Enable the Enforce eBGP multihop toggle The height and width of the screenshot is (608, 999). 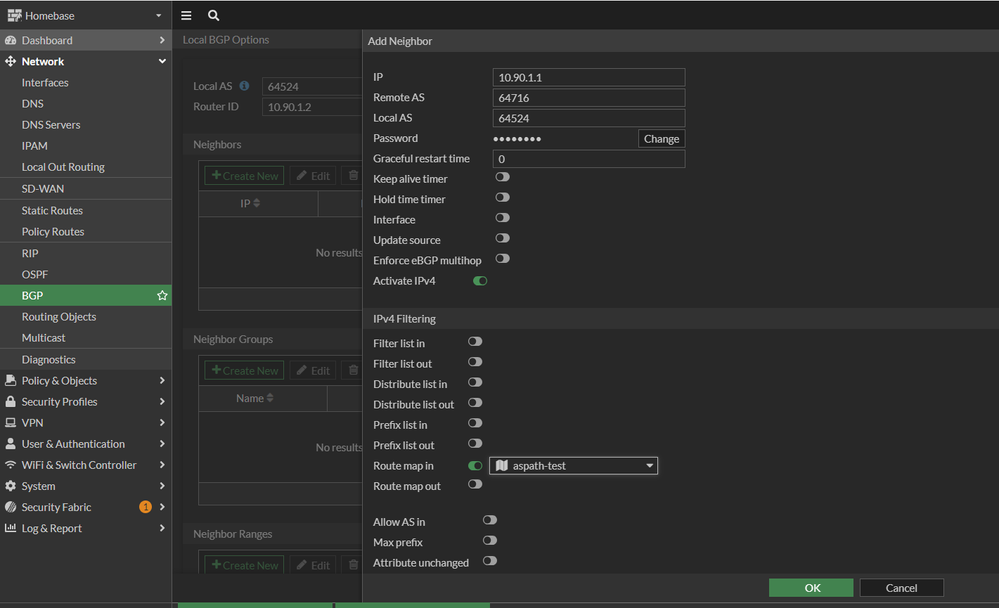click(502, 259)
